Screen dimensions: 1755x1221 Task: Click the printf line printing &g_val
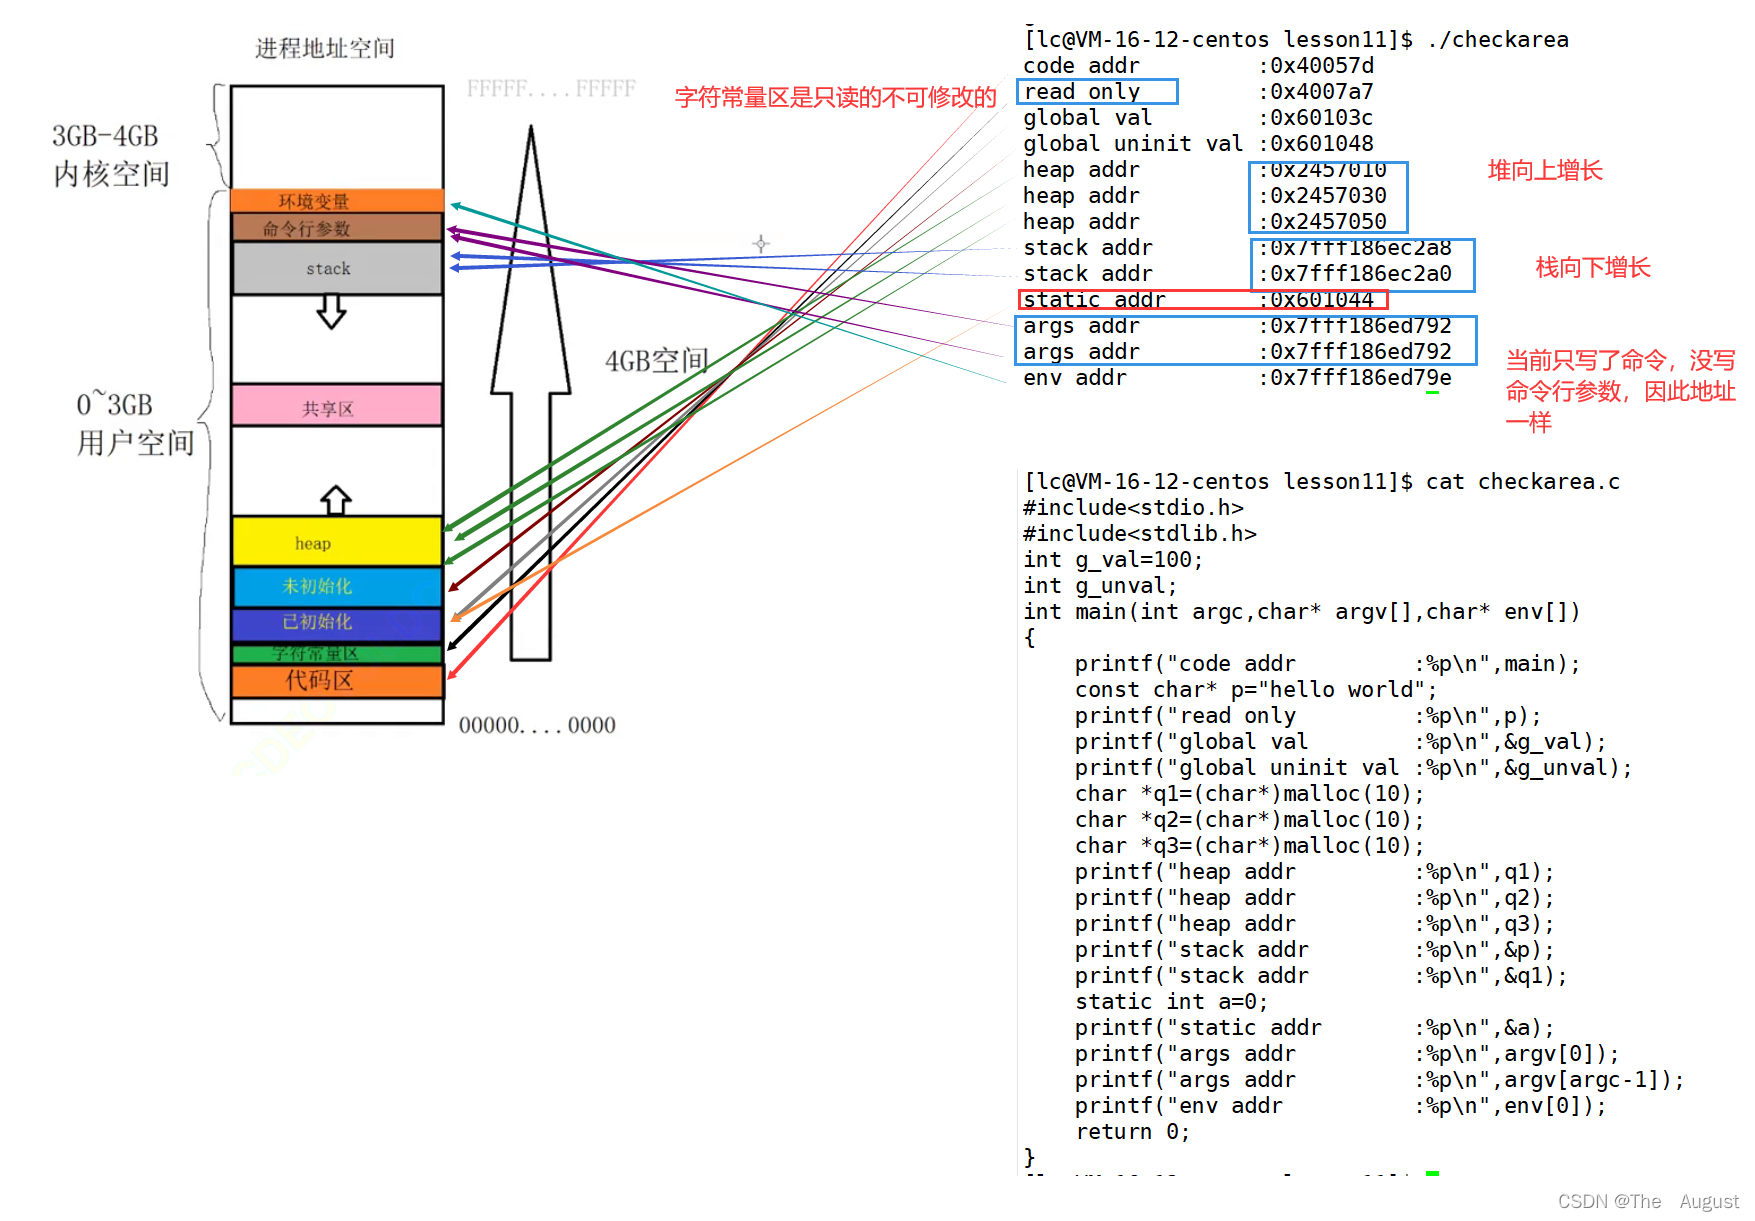pyautogui.click(x=1341, y=741)
